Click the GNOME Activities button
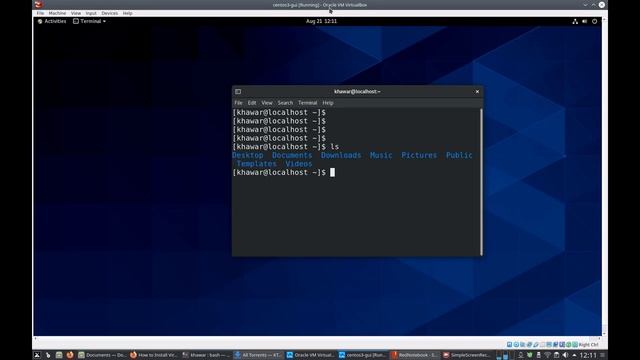Image resolution: width=640 pixels, height=360 pixels. point(52,21)
